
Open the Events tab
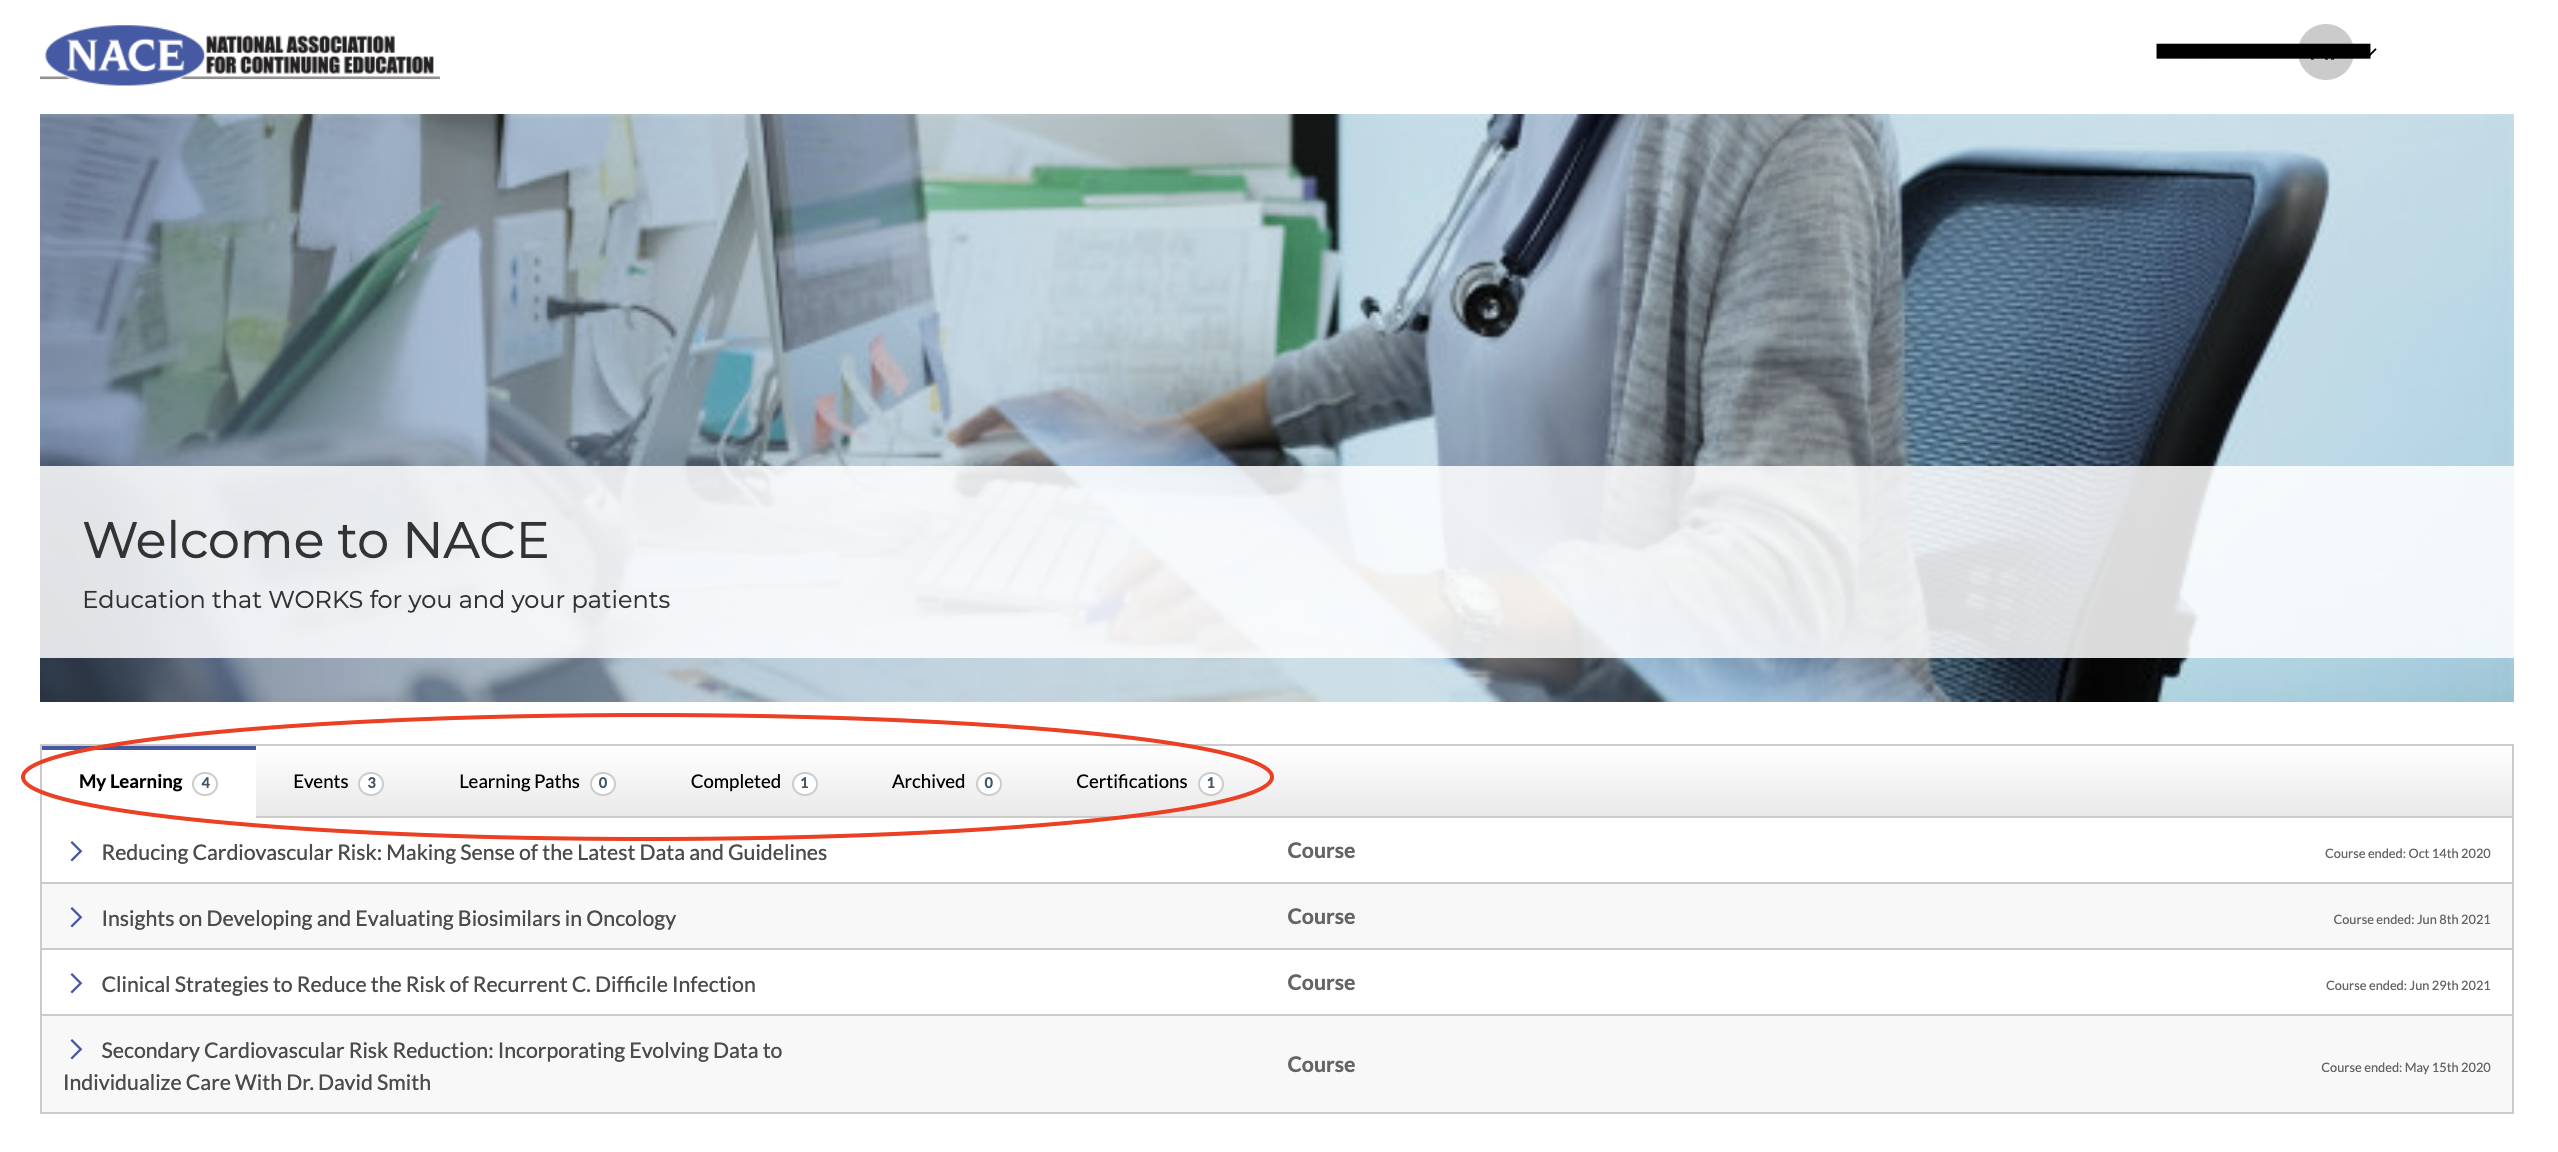tap(321, 781)
